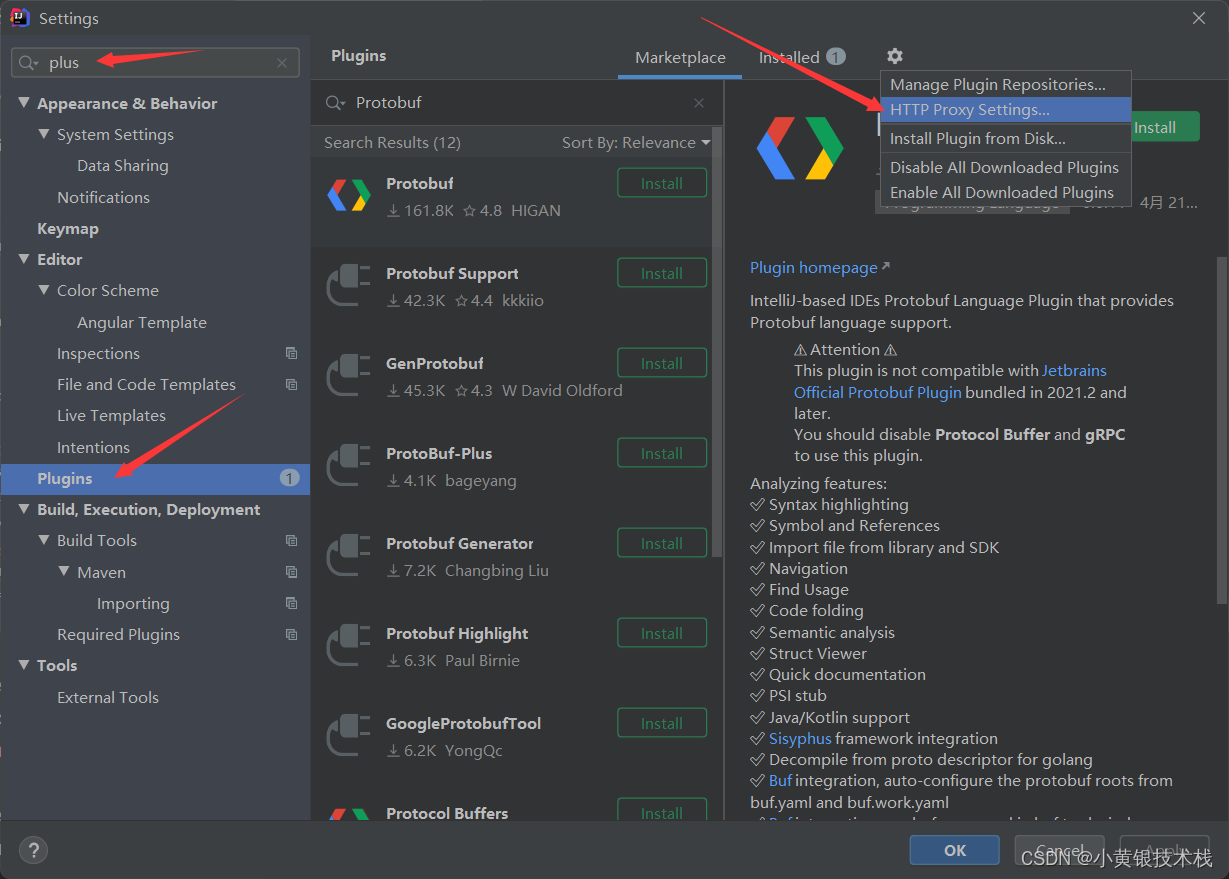Focus the plugin search field with Protobuf
This screenshot has width=1229, height=879.
coord(516,103)
